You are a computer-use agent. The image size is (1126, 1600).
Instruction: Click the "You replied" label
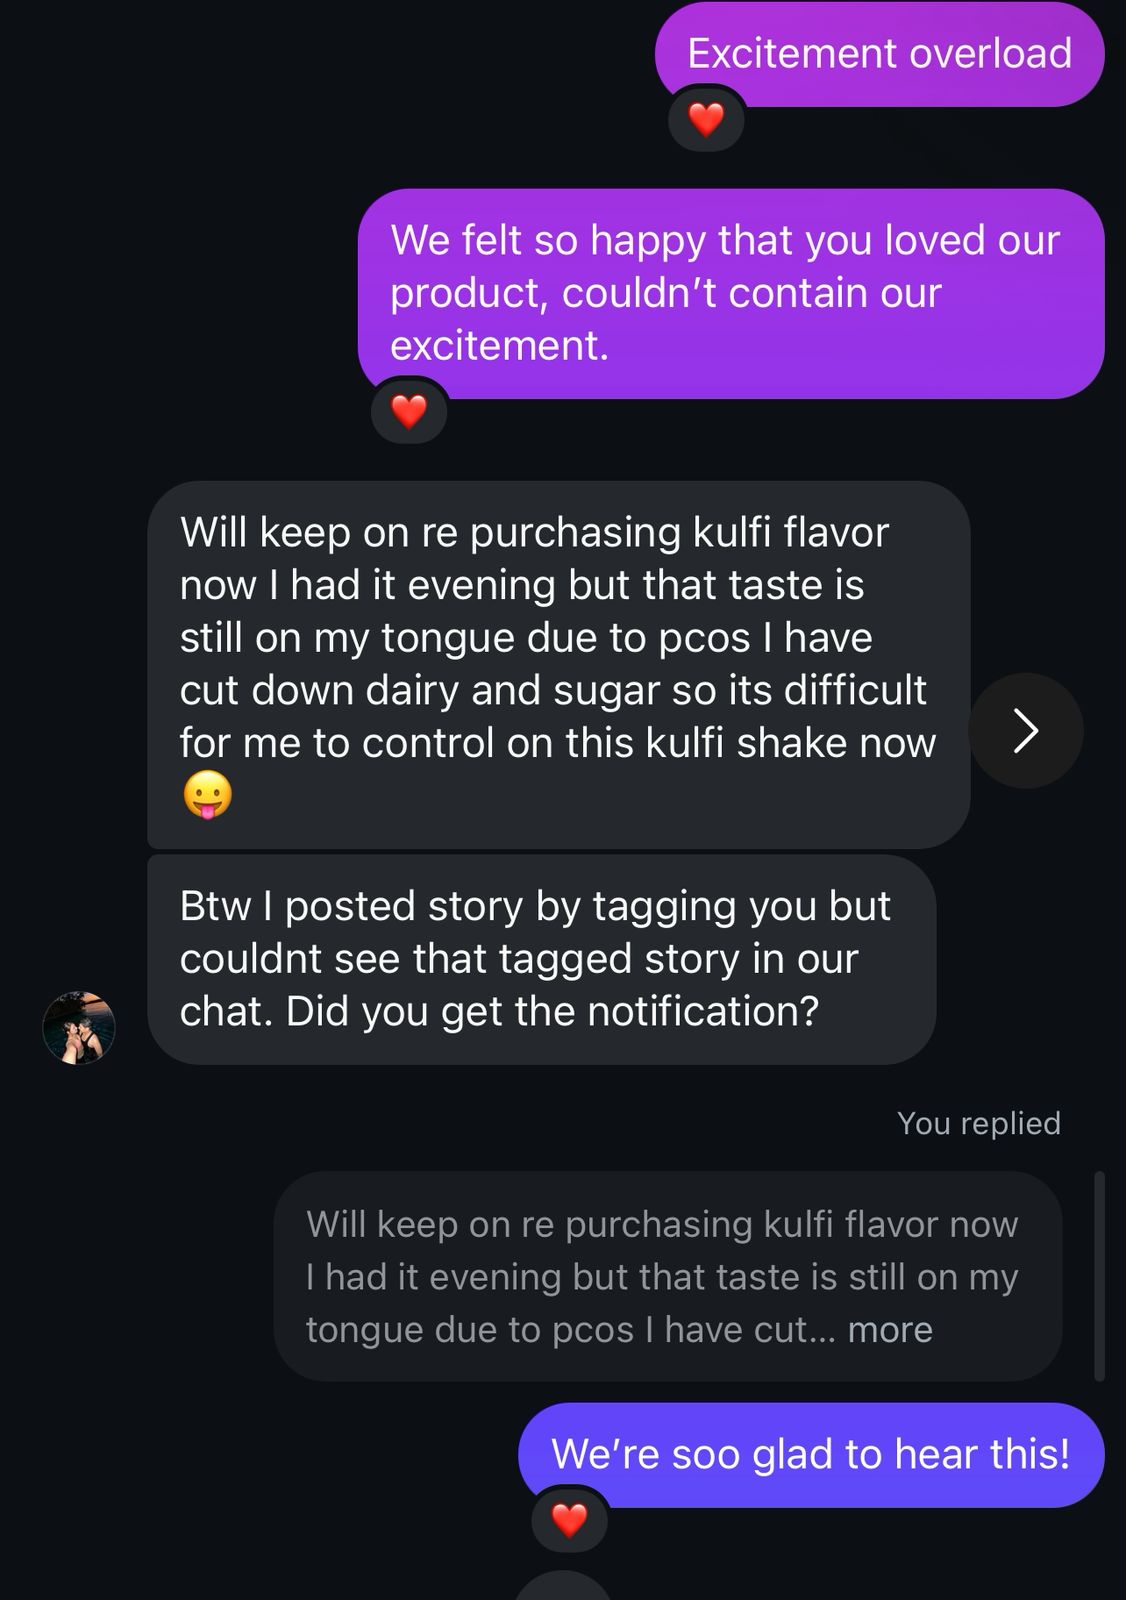(x=978, y=1123)
